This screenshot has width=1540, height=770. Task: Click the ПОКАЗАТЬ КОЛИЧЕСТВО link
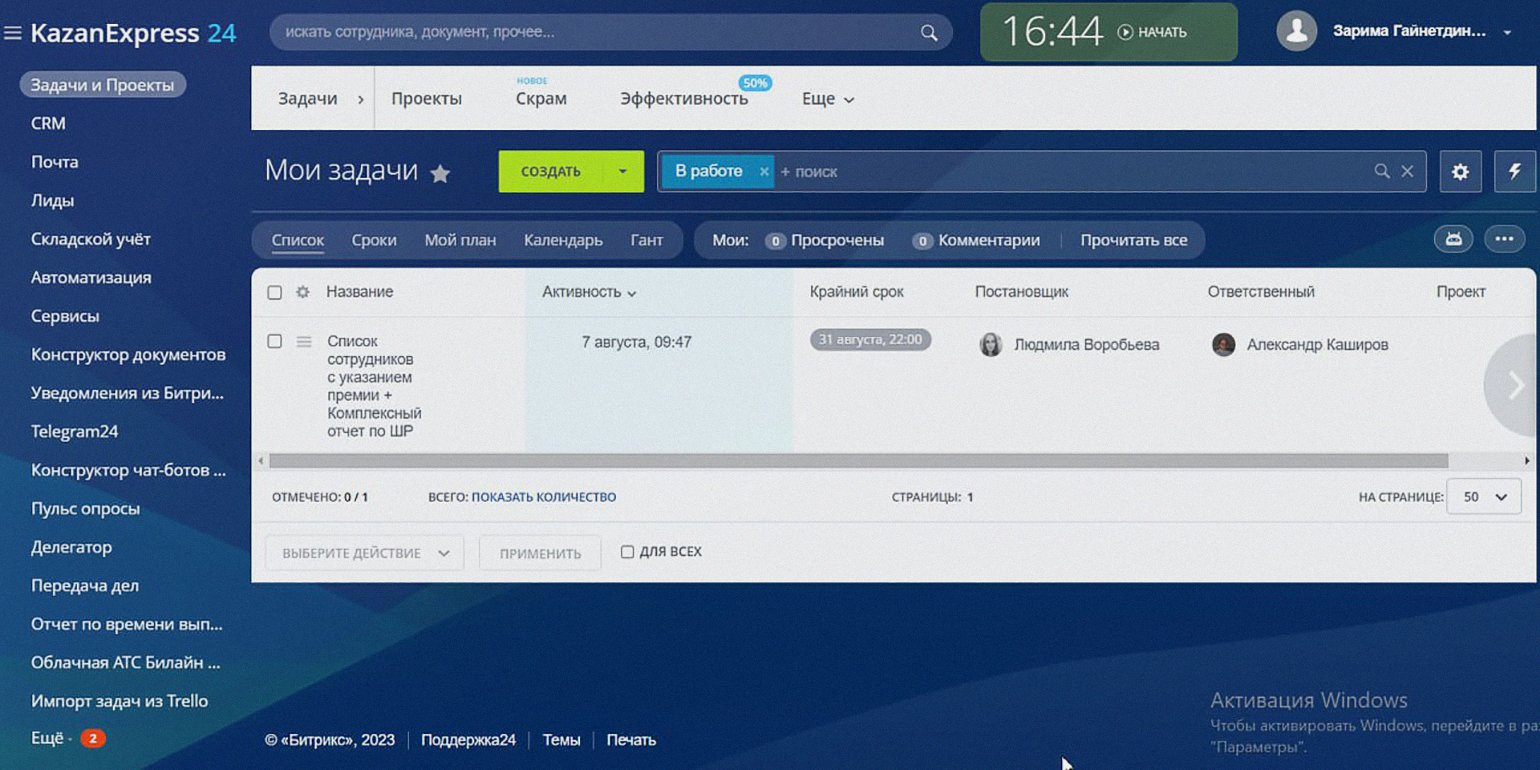coord(543,497)
